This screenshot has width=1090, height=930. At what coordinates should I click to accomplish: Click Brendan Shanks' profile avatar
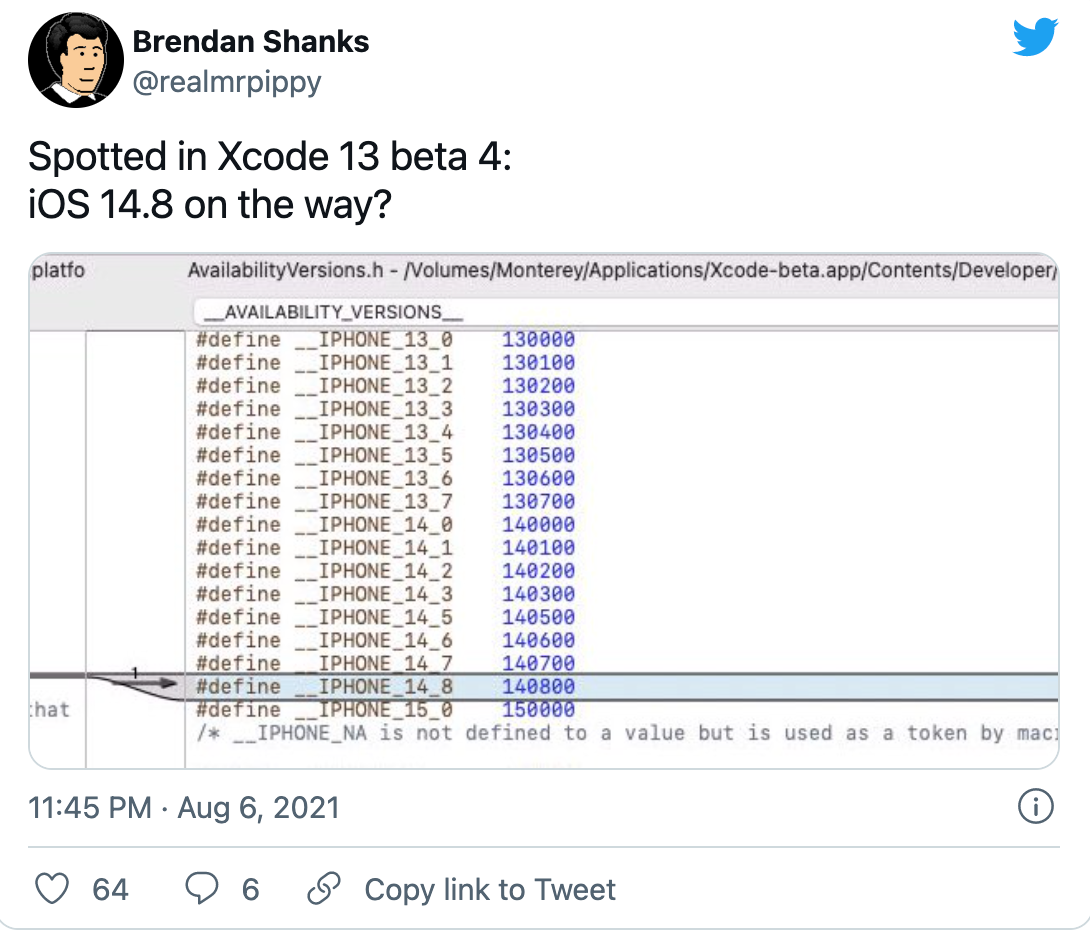point(68,62)
